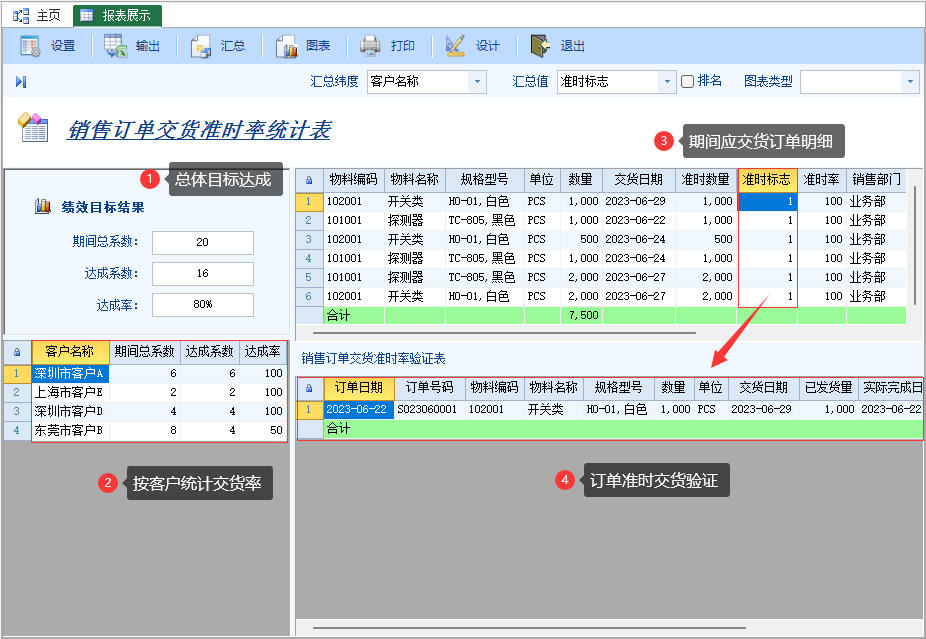This screenshot has height=639, width=926.
Task: Click the 输出 export toolbar icon
Action: click(x=116, y=46)
